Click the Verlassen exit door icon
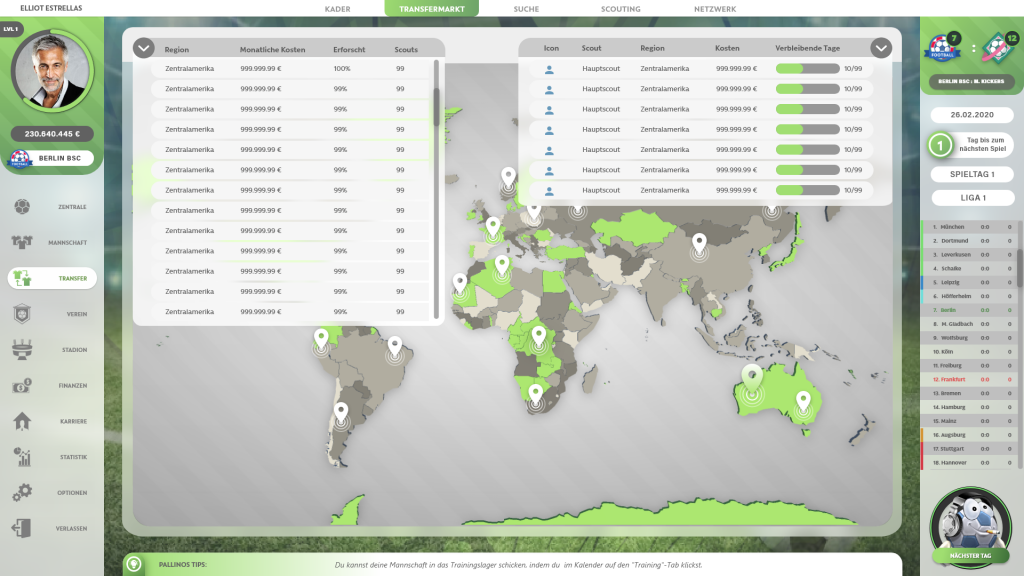This screenshot has width=1024, height=576. [x=21, y=528]
